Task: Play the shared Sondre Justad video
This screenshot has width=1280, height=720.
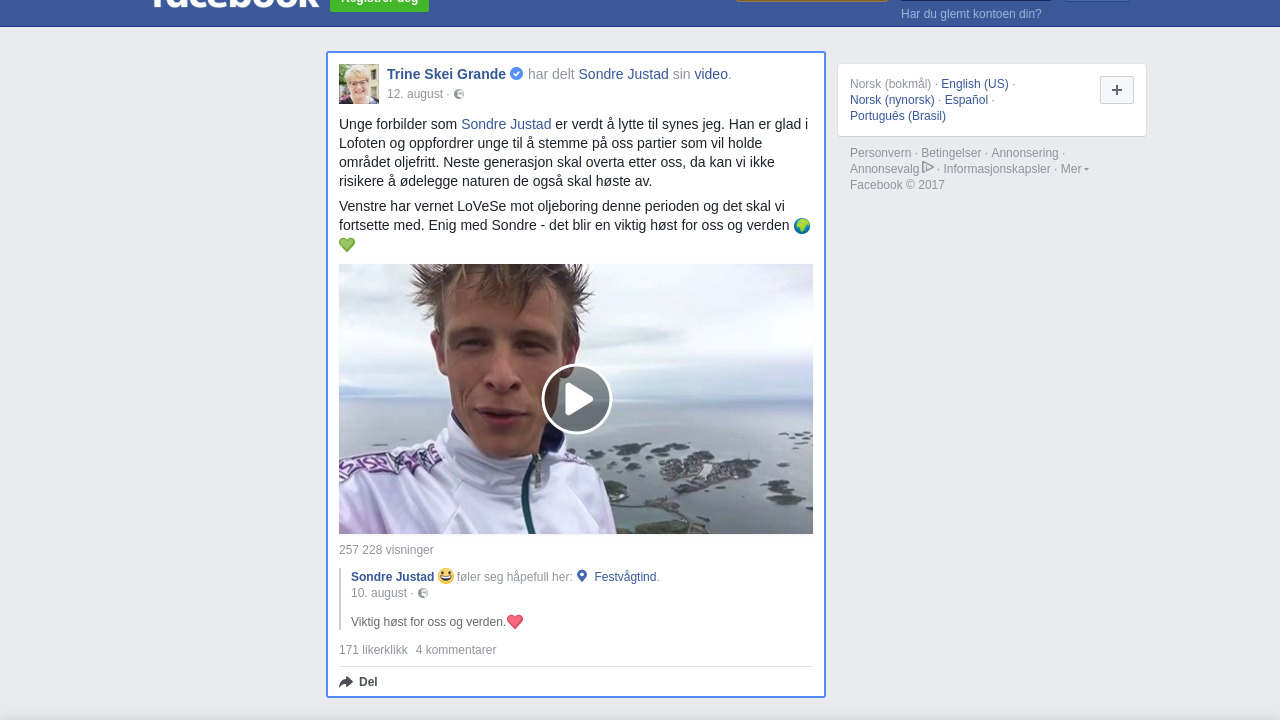Action: (x=577, y=399)
